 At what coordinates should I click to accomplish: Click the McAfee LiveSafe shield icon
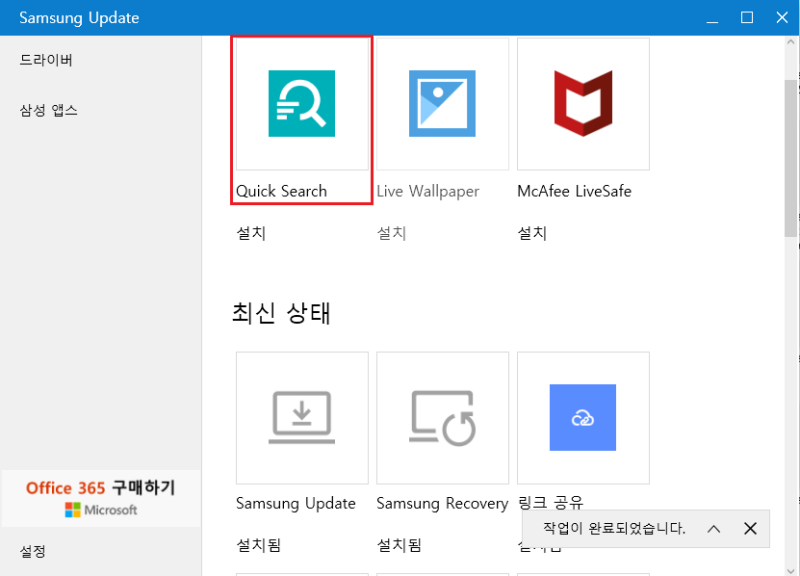point(583,103)
